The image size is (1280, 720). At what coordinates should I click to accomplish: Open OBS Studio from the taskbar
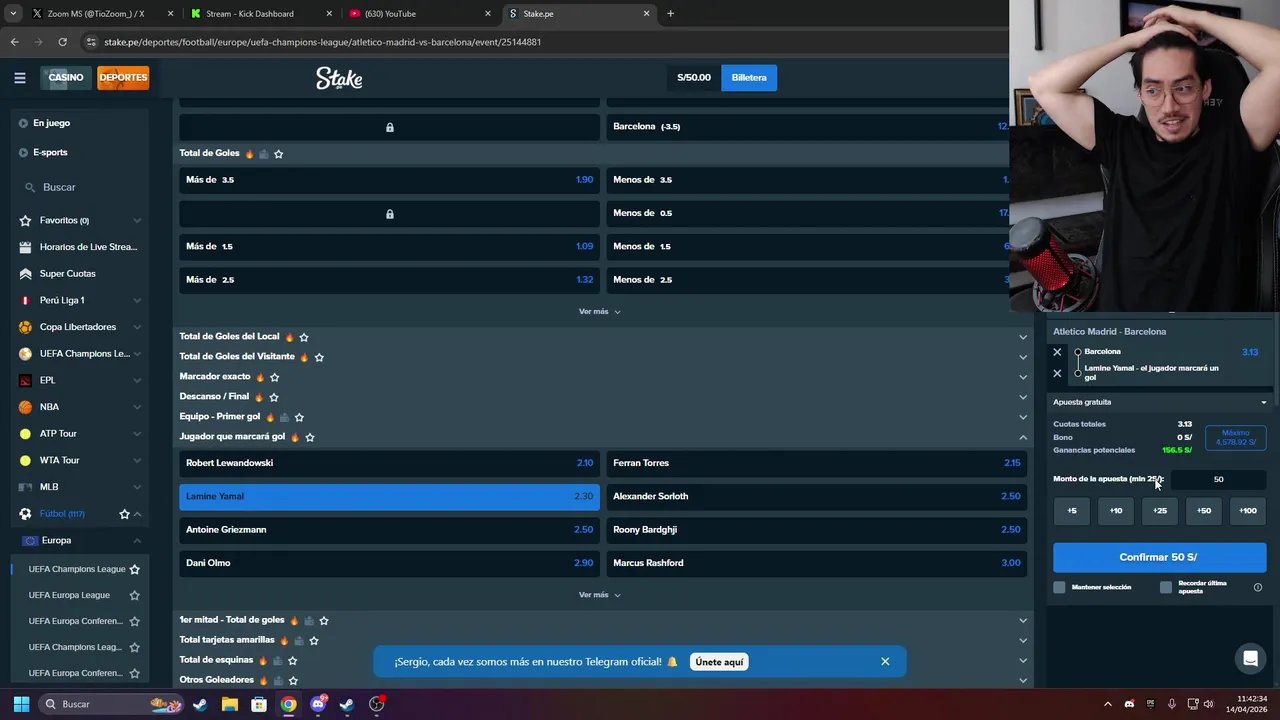point(376,704)
